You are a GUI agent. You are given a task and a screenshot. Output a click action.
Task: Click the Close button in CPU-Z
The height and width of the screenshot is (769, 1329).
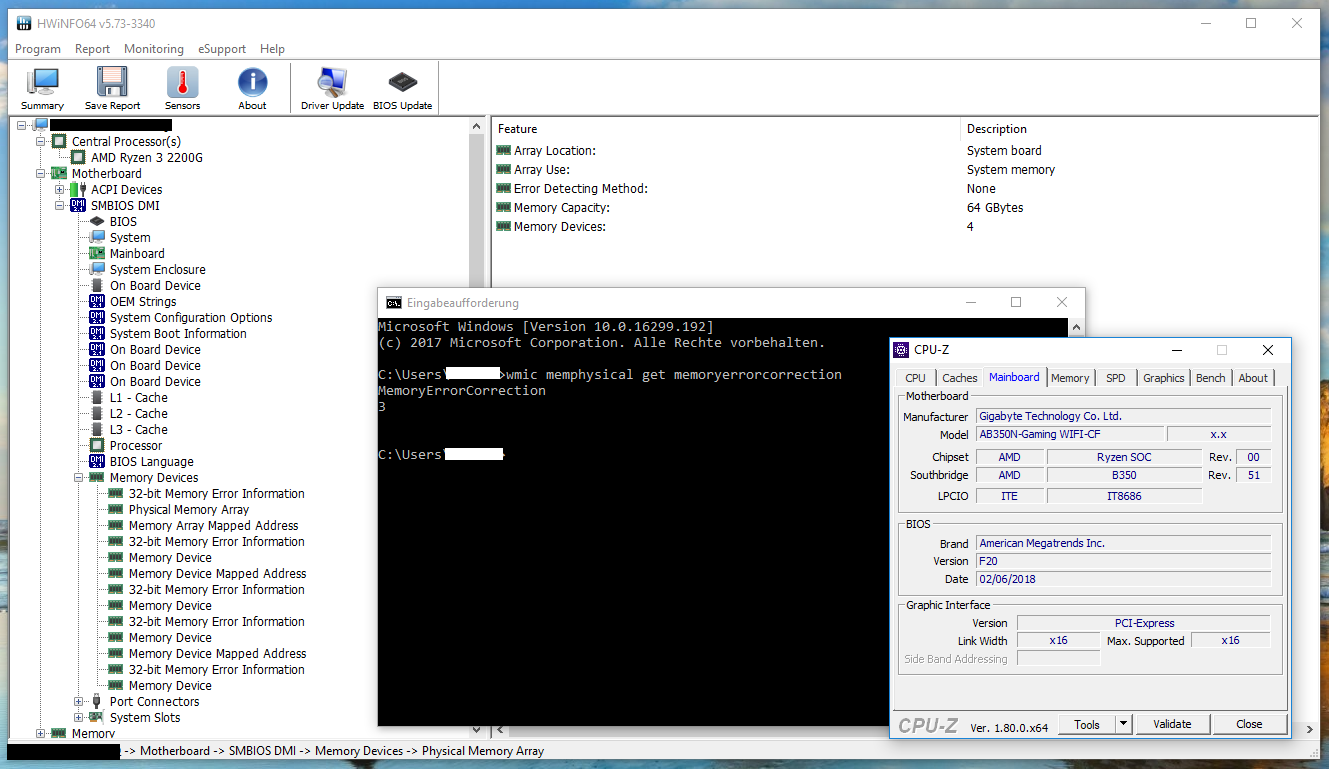[x=1249, y=724]
